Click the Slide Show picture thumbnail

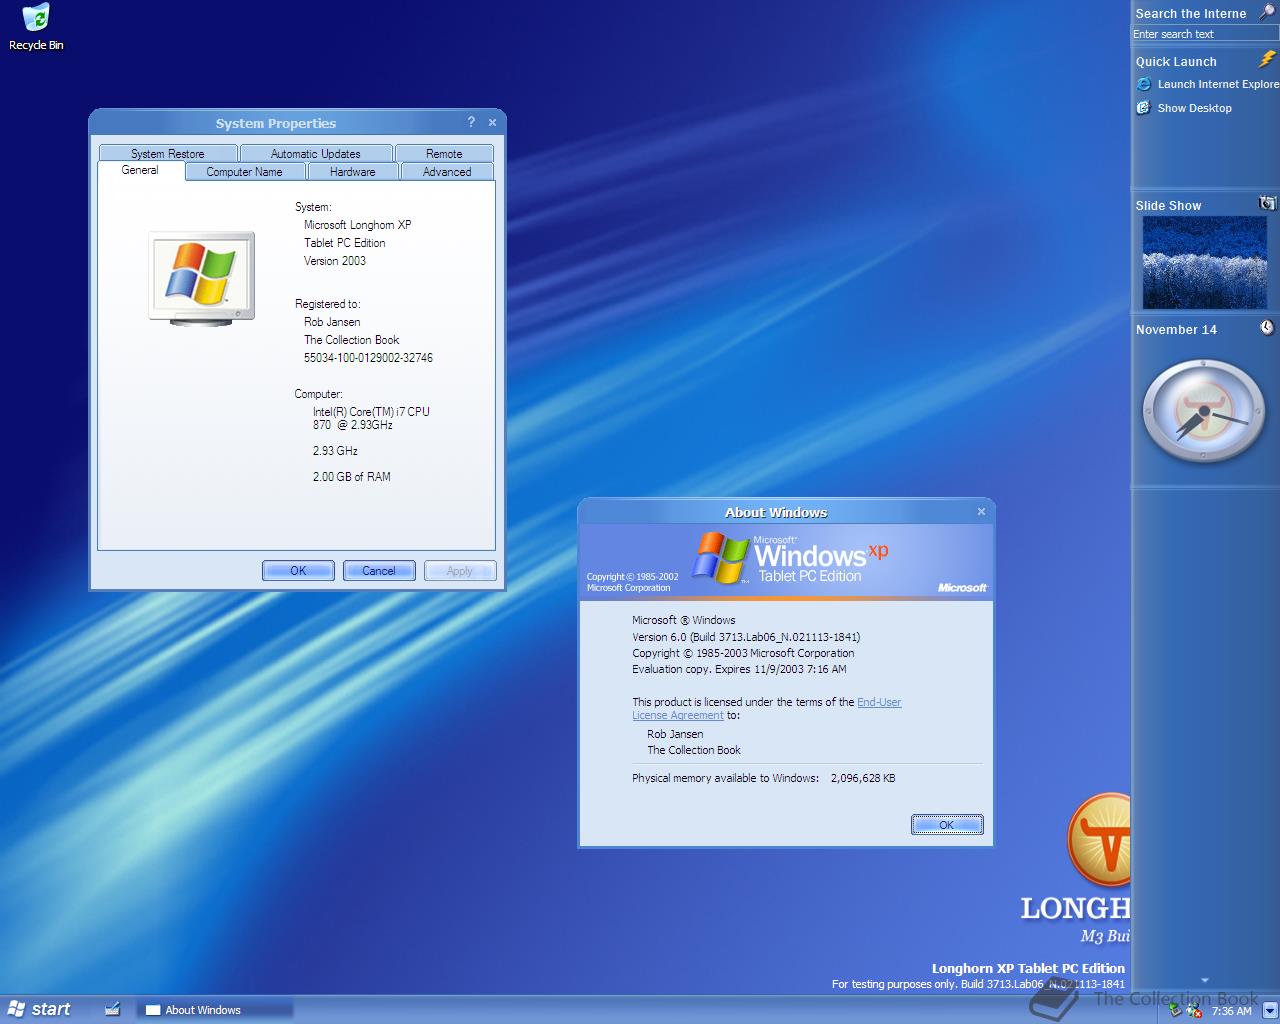pyautogui.click(x=1205, y=262)
